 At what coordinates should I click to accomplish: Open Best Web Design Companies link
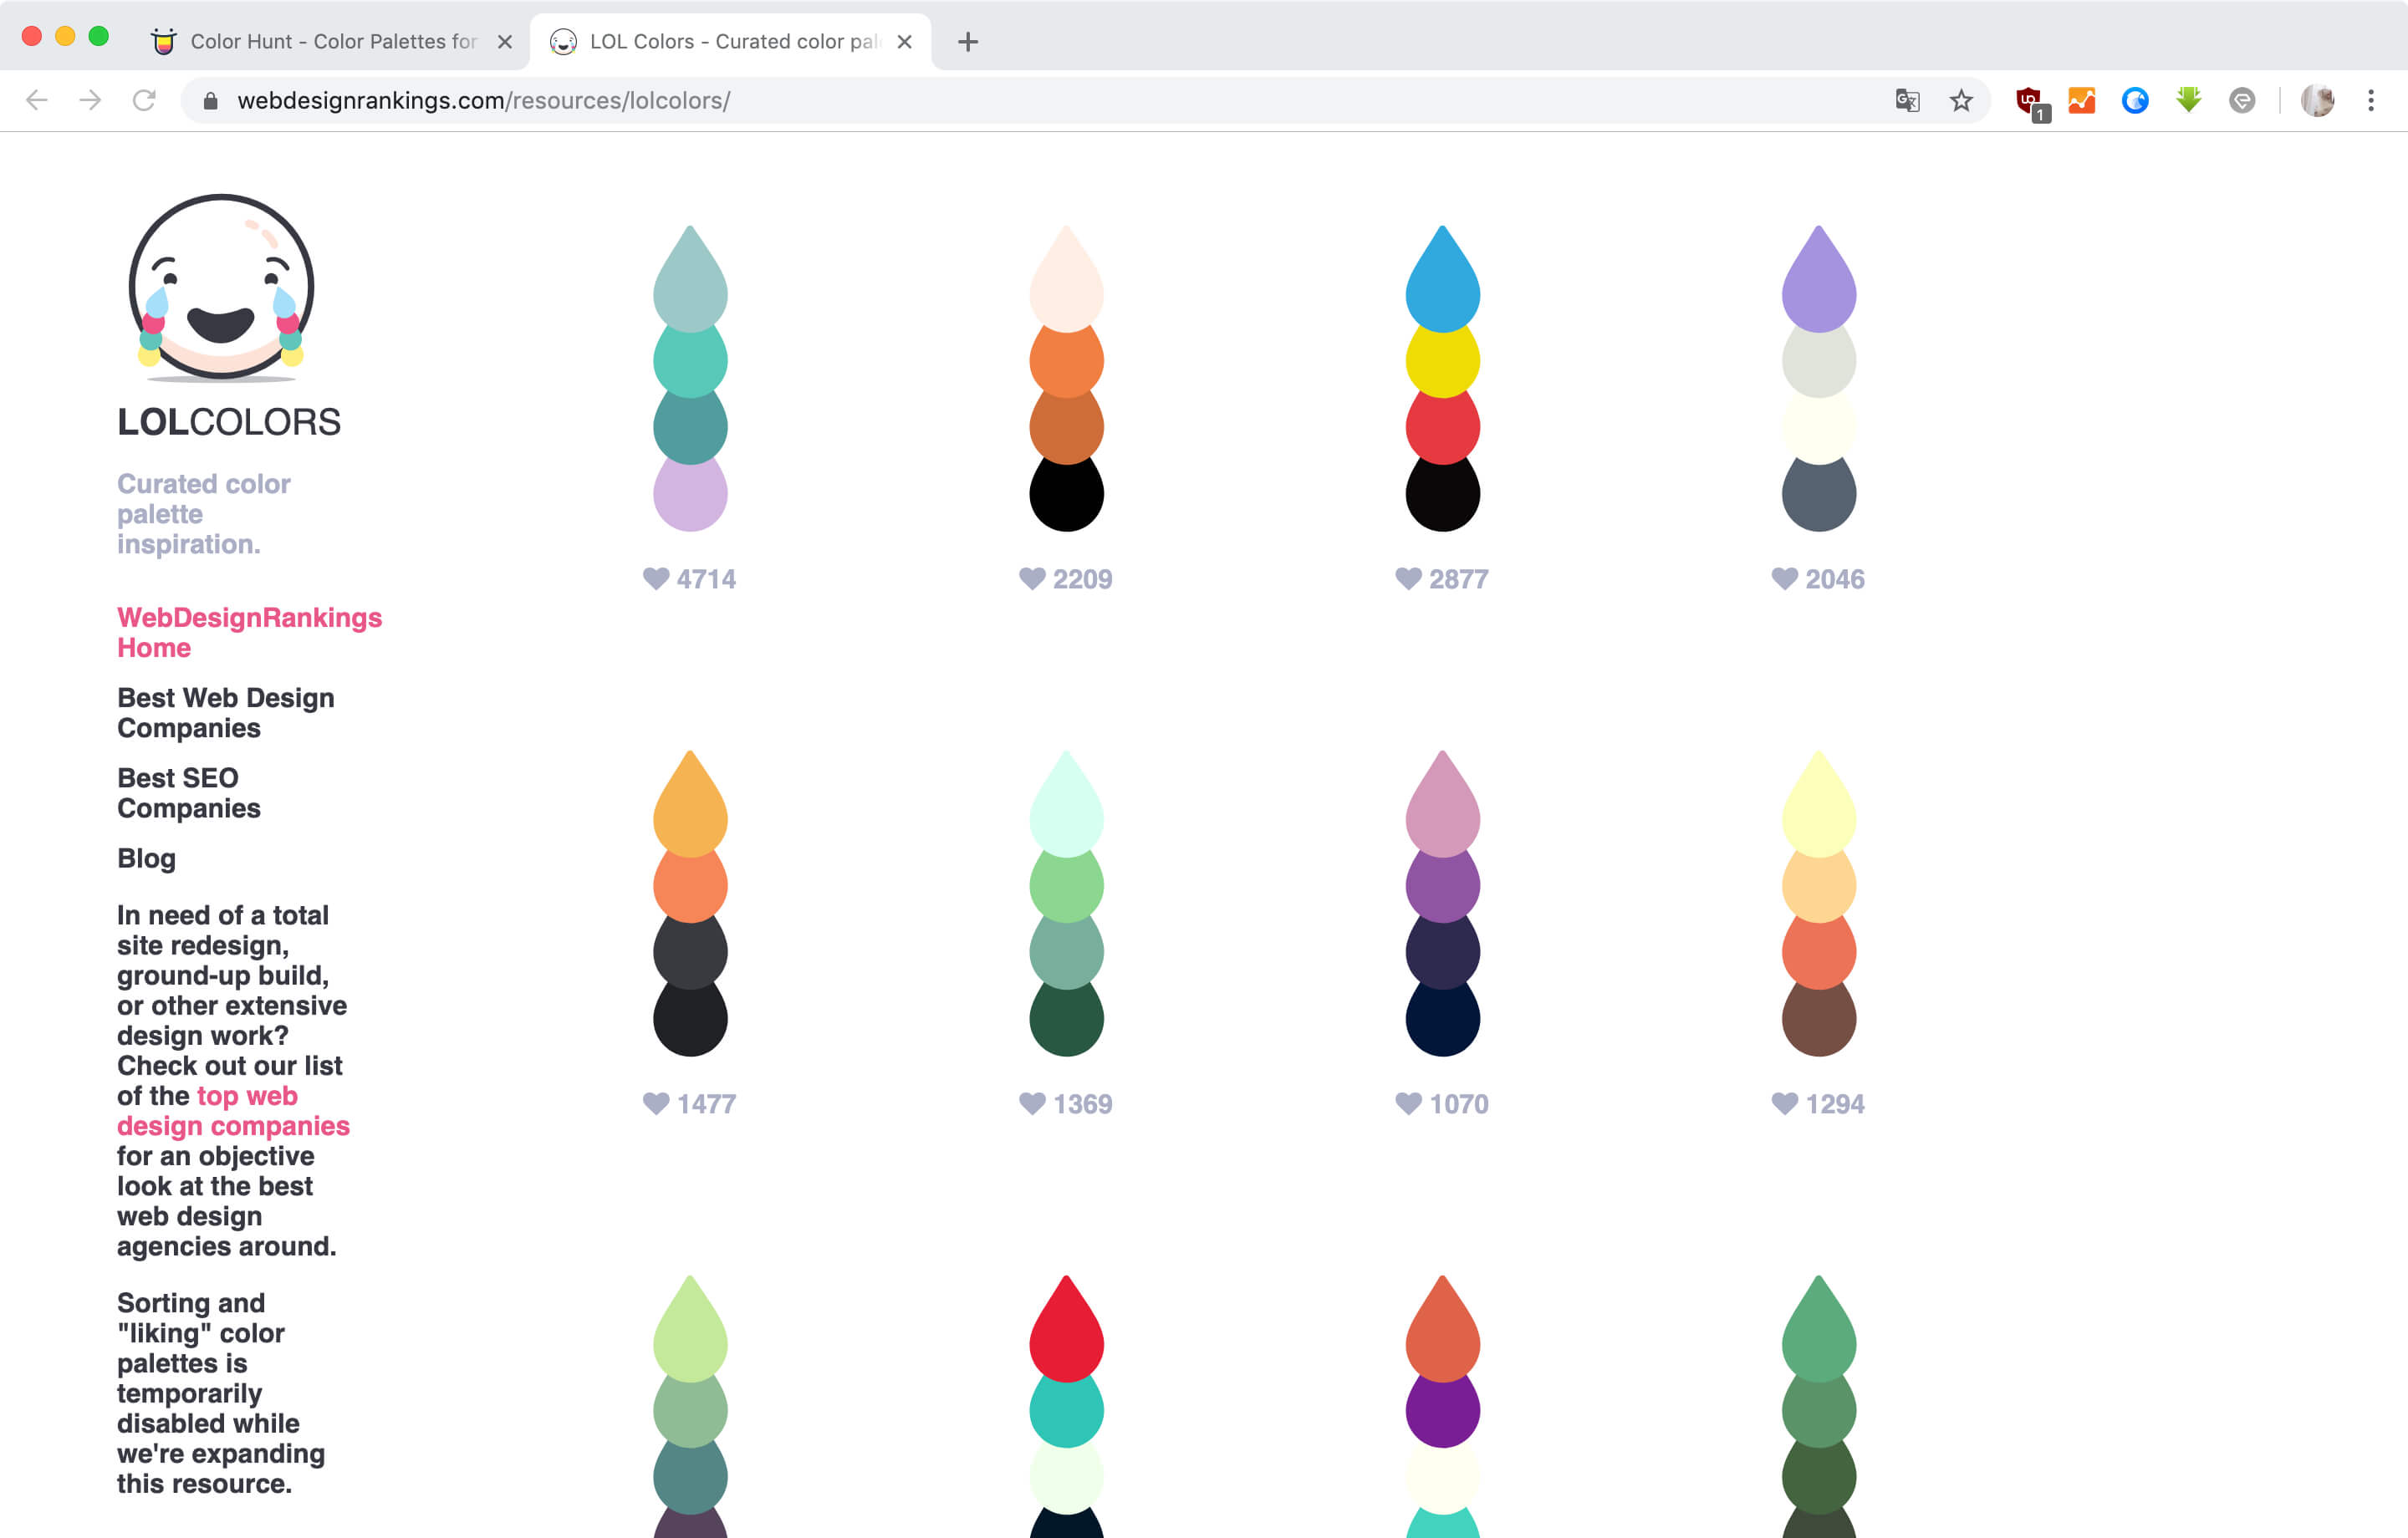226,713
